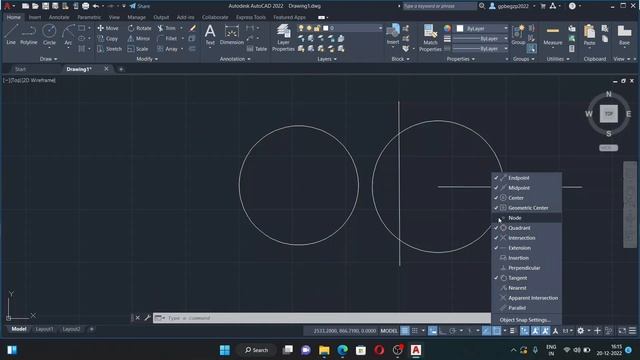This screenshot has height=360, width=640.
Task: Open the Windows Start menu
Action: tap(225, 350)
